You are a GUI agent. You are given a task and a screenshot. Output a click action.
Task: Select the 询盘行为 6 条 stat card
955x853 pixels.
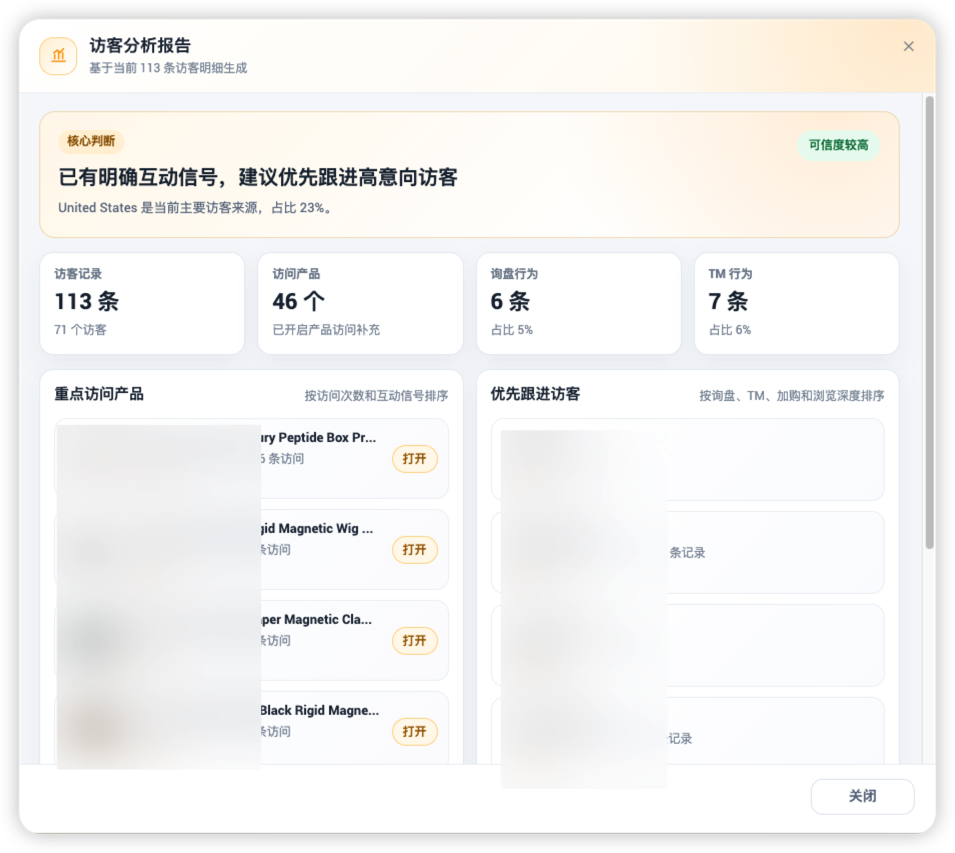tap(578, 303)
